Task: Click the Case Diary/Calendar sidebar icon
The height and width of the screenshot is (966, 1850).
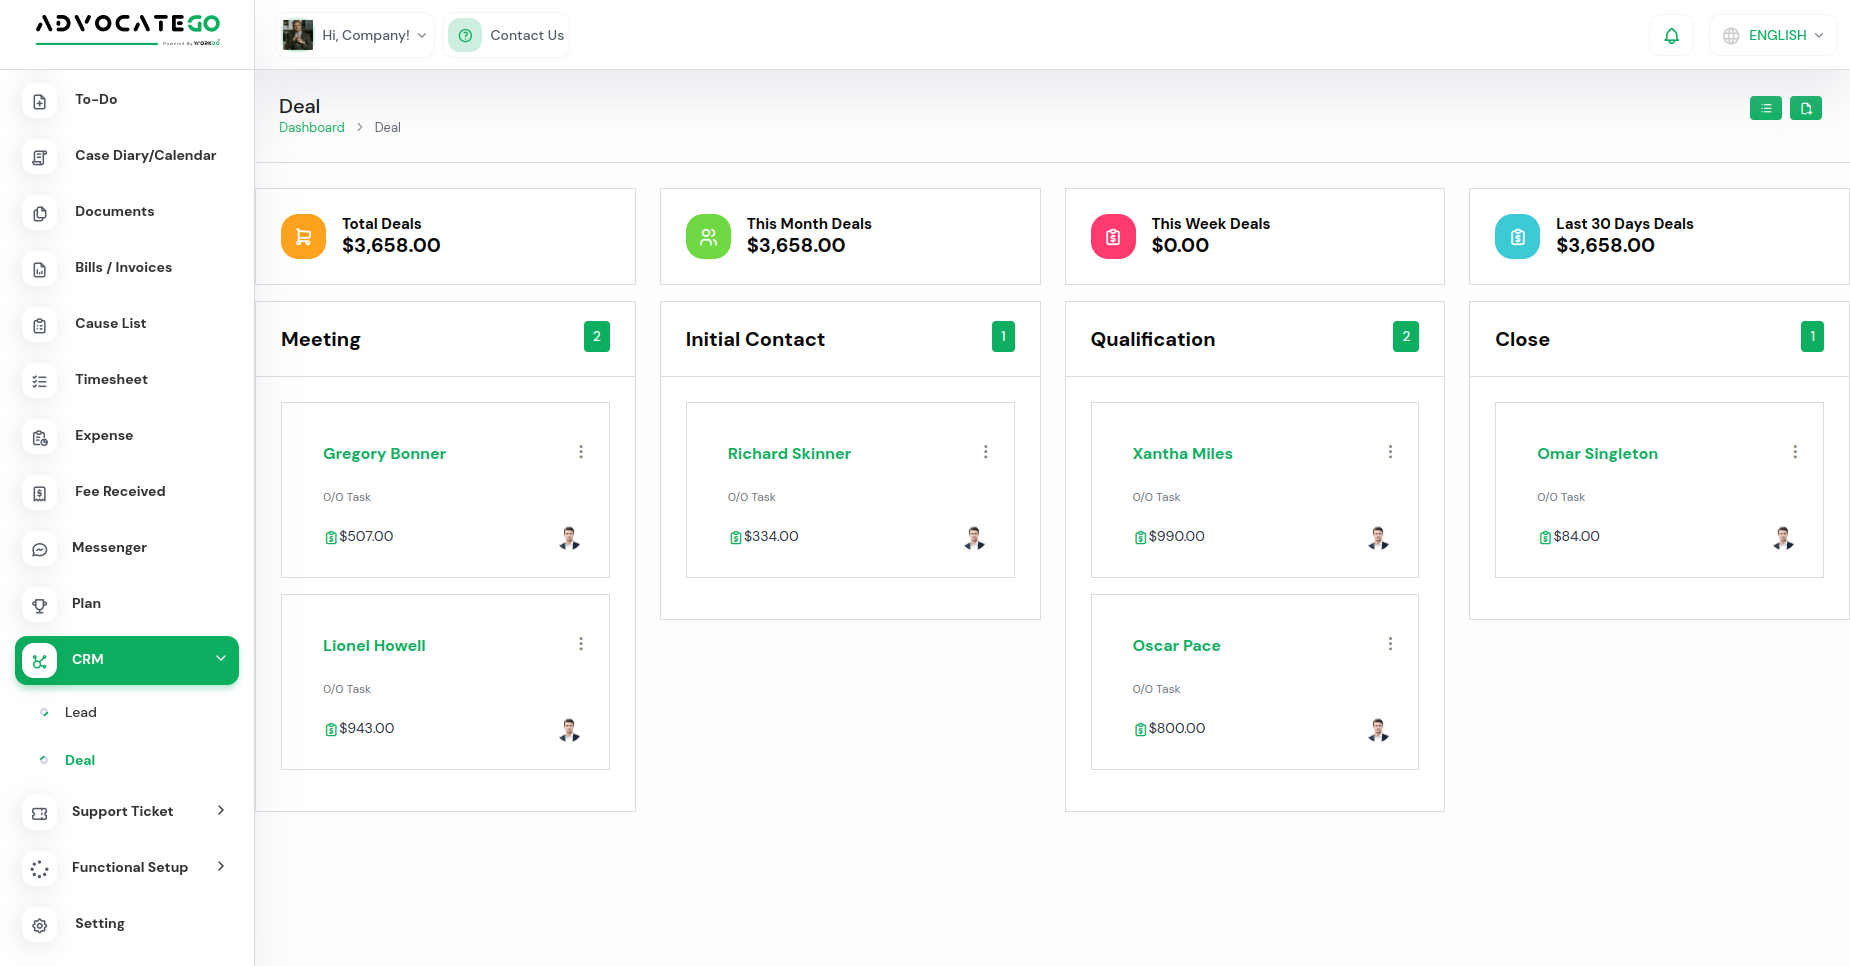Action: point(39,157)
